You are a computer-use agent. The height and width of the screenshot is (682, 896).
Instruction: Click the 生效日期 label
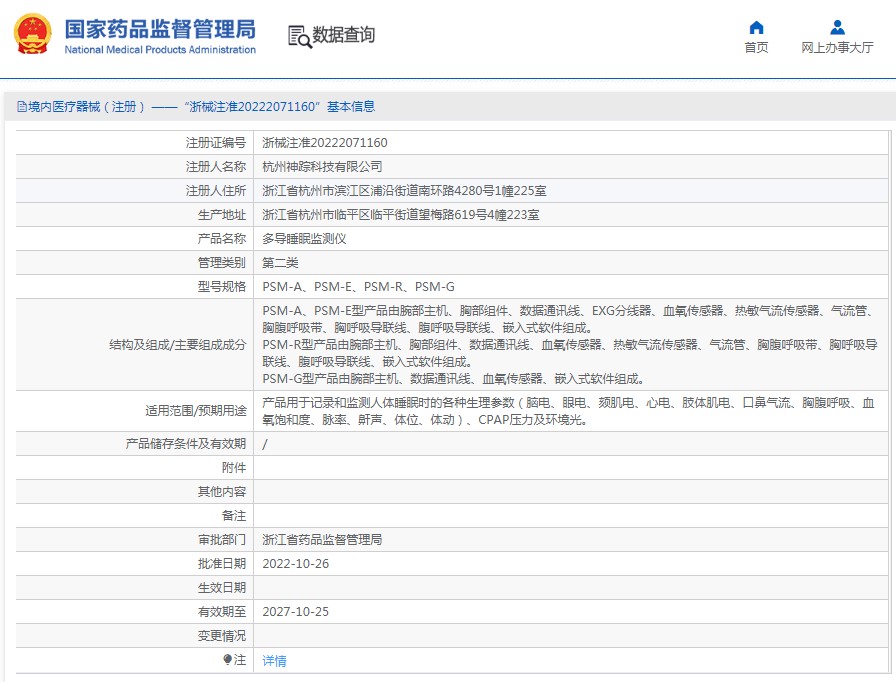coord(222,588)
